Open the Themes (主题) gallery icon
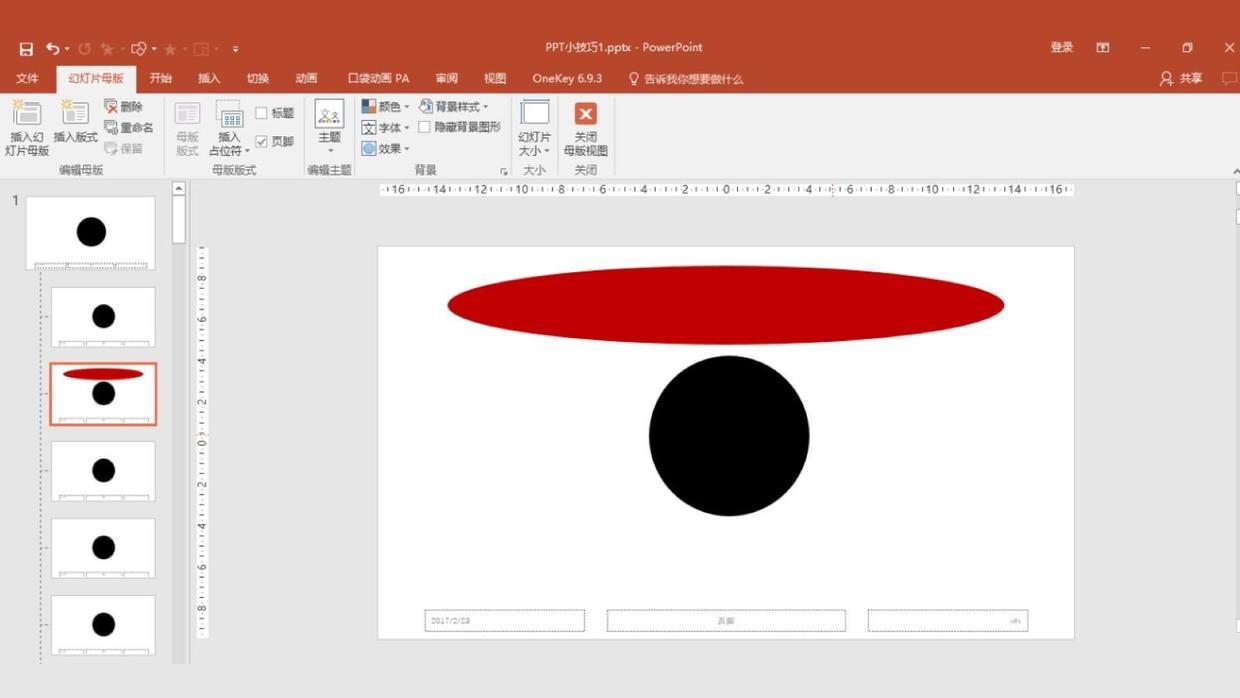1240x698 pixels. click(x=329, y=114)
